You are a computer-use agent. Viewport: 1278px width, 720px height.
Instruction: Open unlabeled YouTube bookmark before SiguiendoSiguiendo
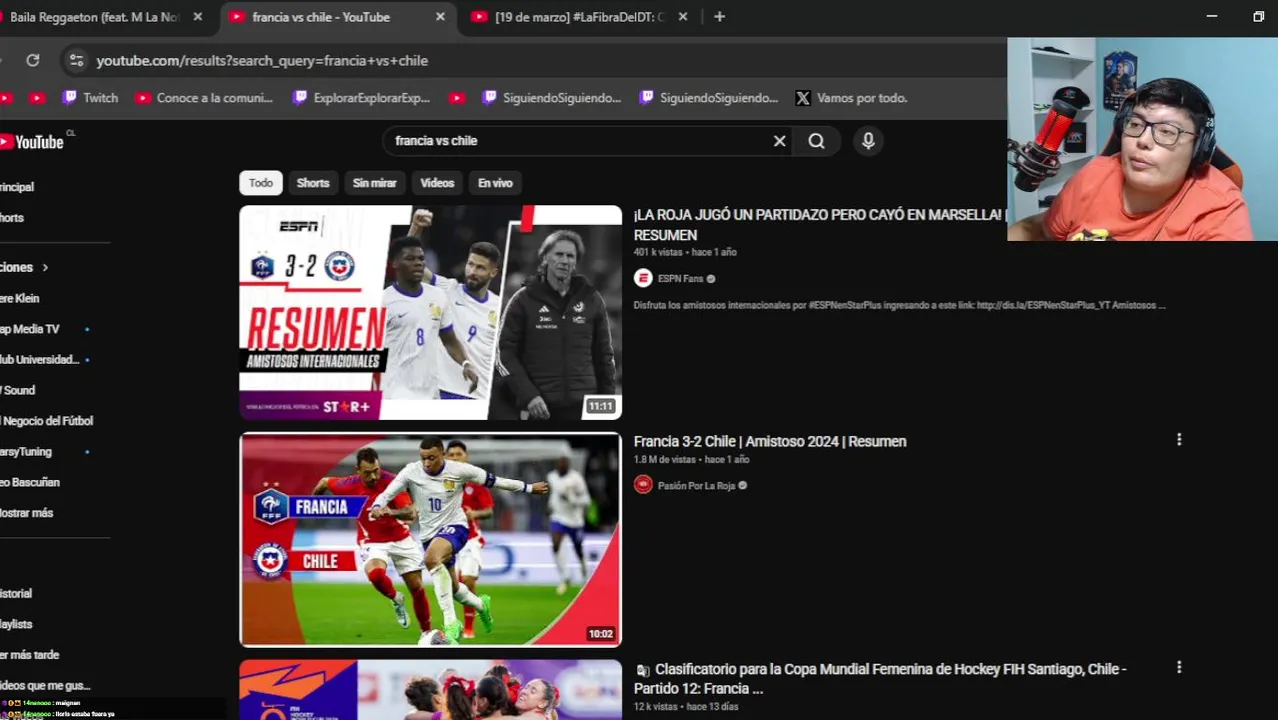click(x=457, y=98)
